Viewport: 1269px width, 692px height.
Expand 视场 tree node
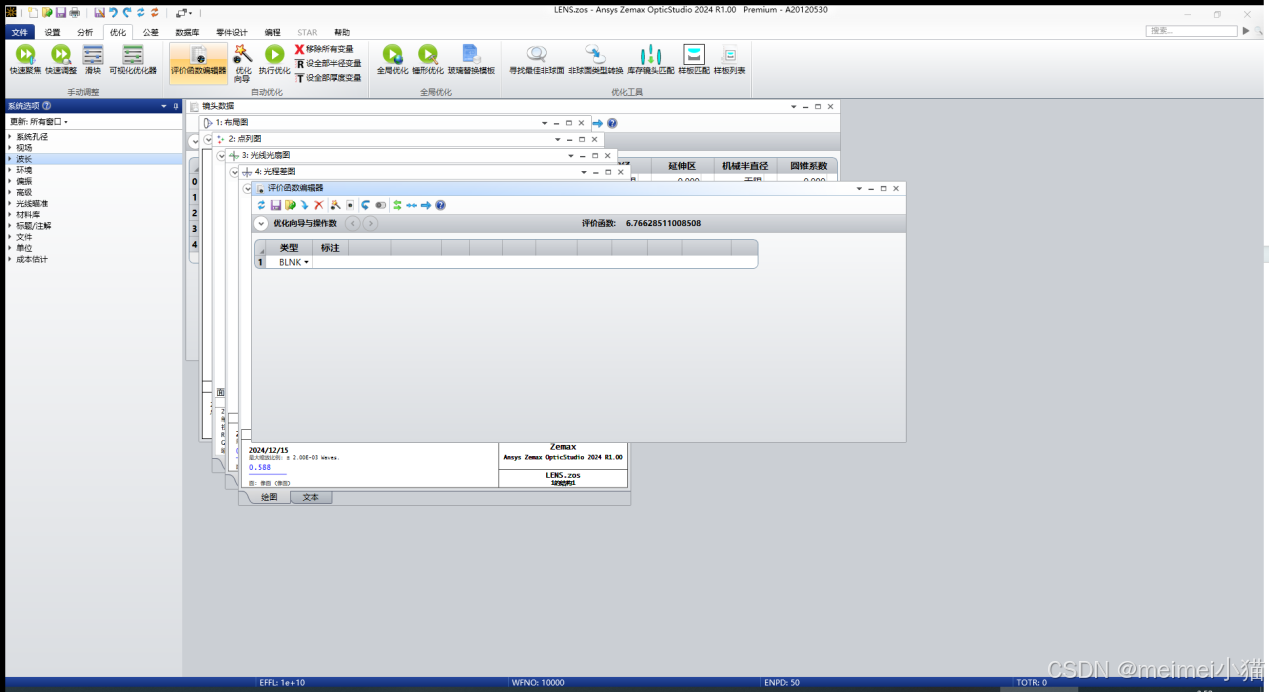(10, 148)
